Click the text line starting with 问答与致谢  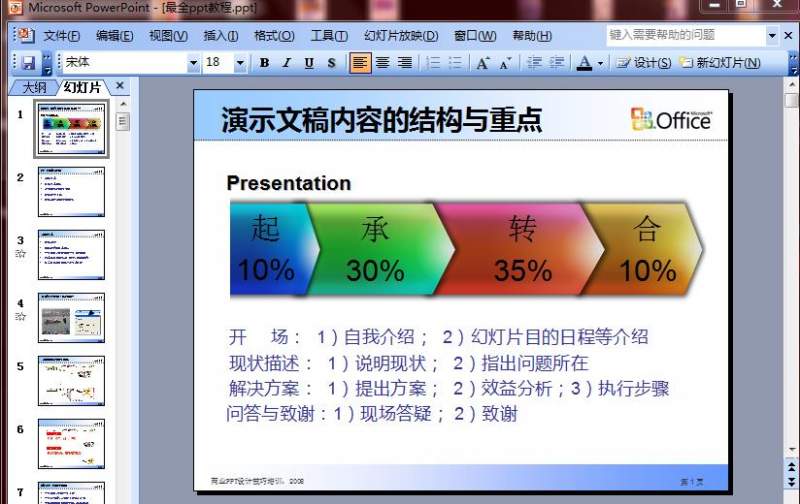click(x=372, y=414)
